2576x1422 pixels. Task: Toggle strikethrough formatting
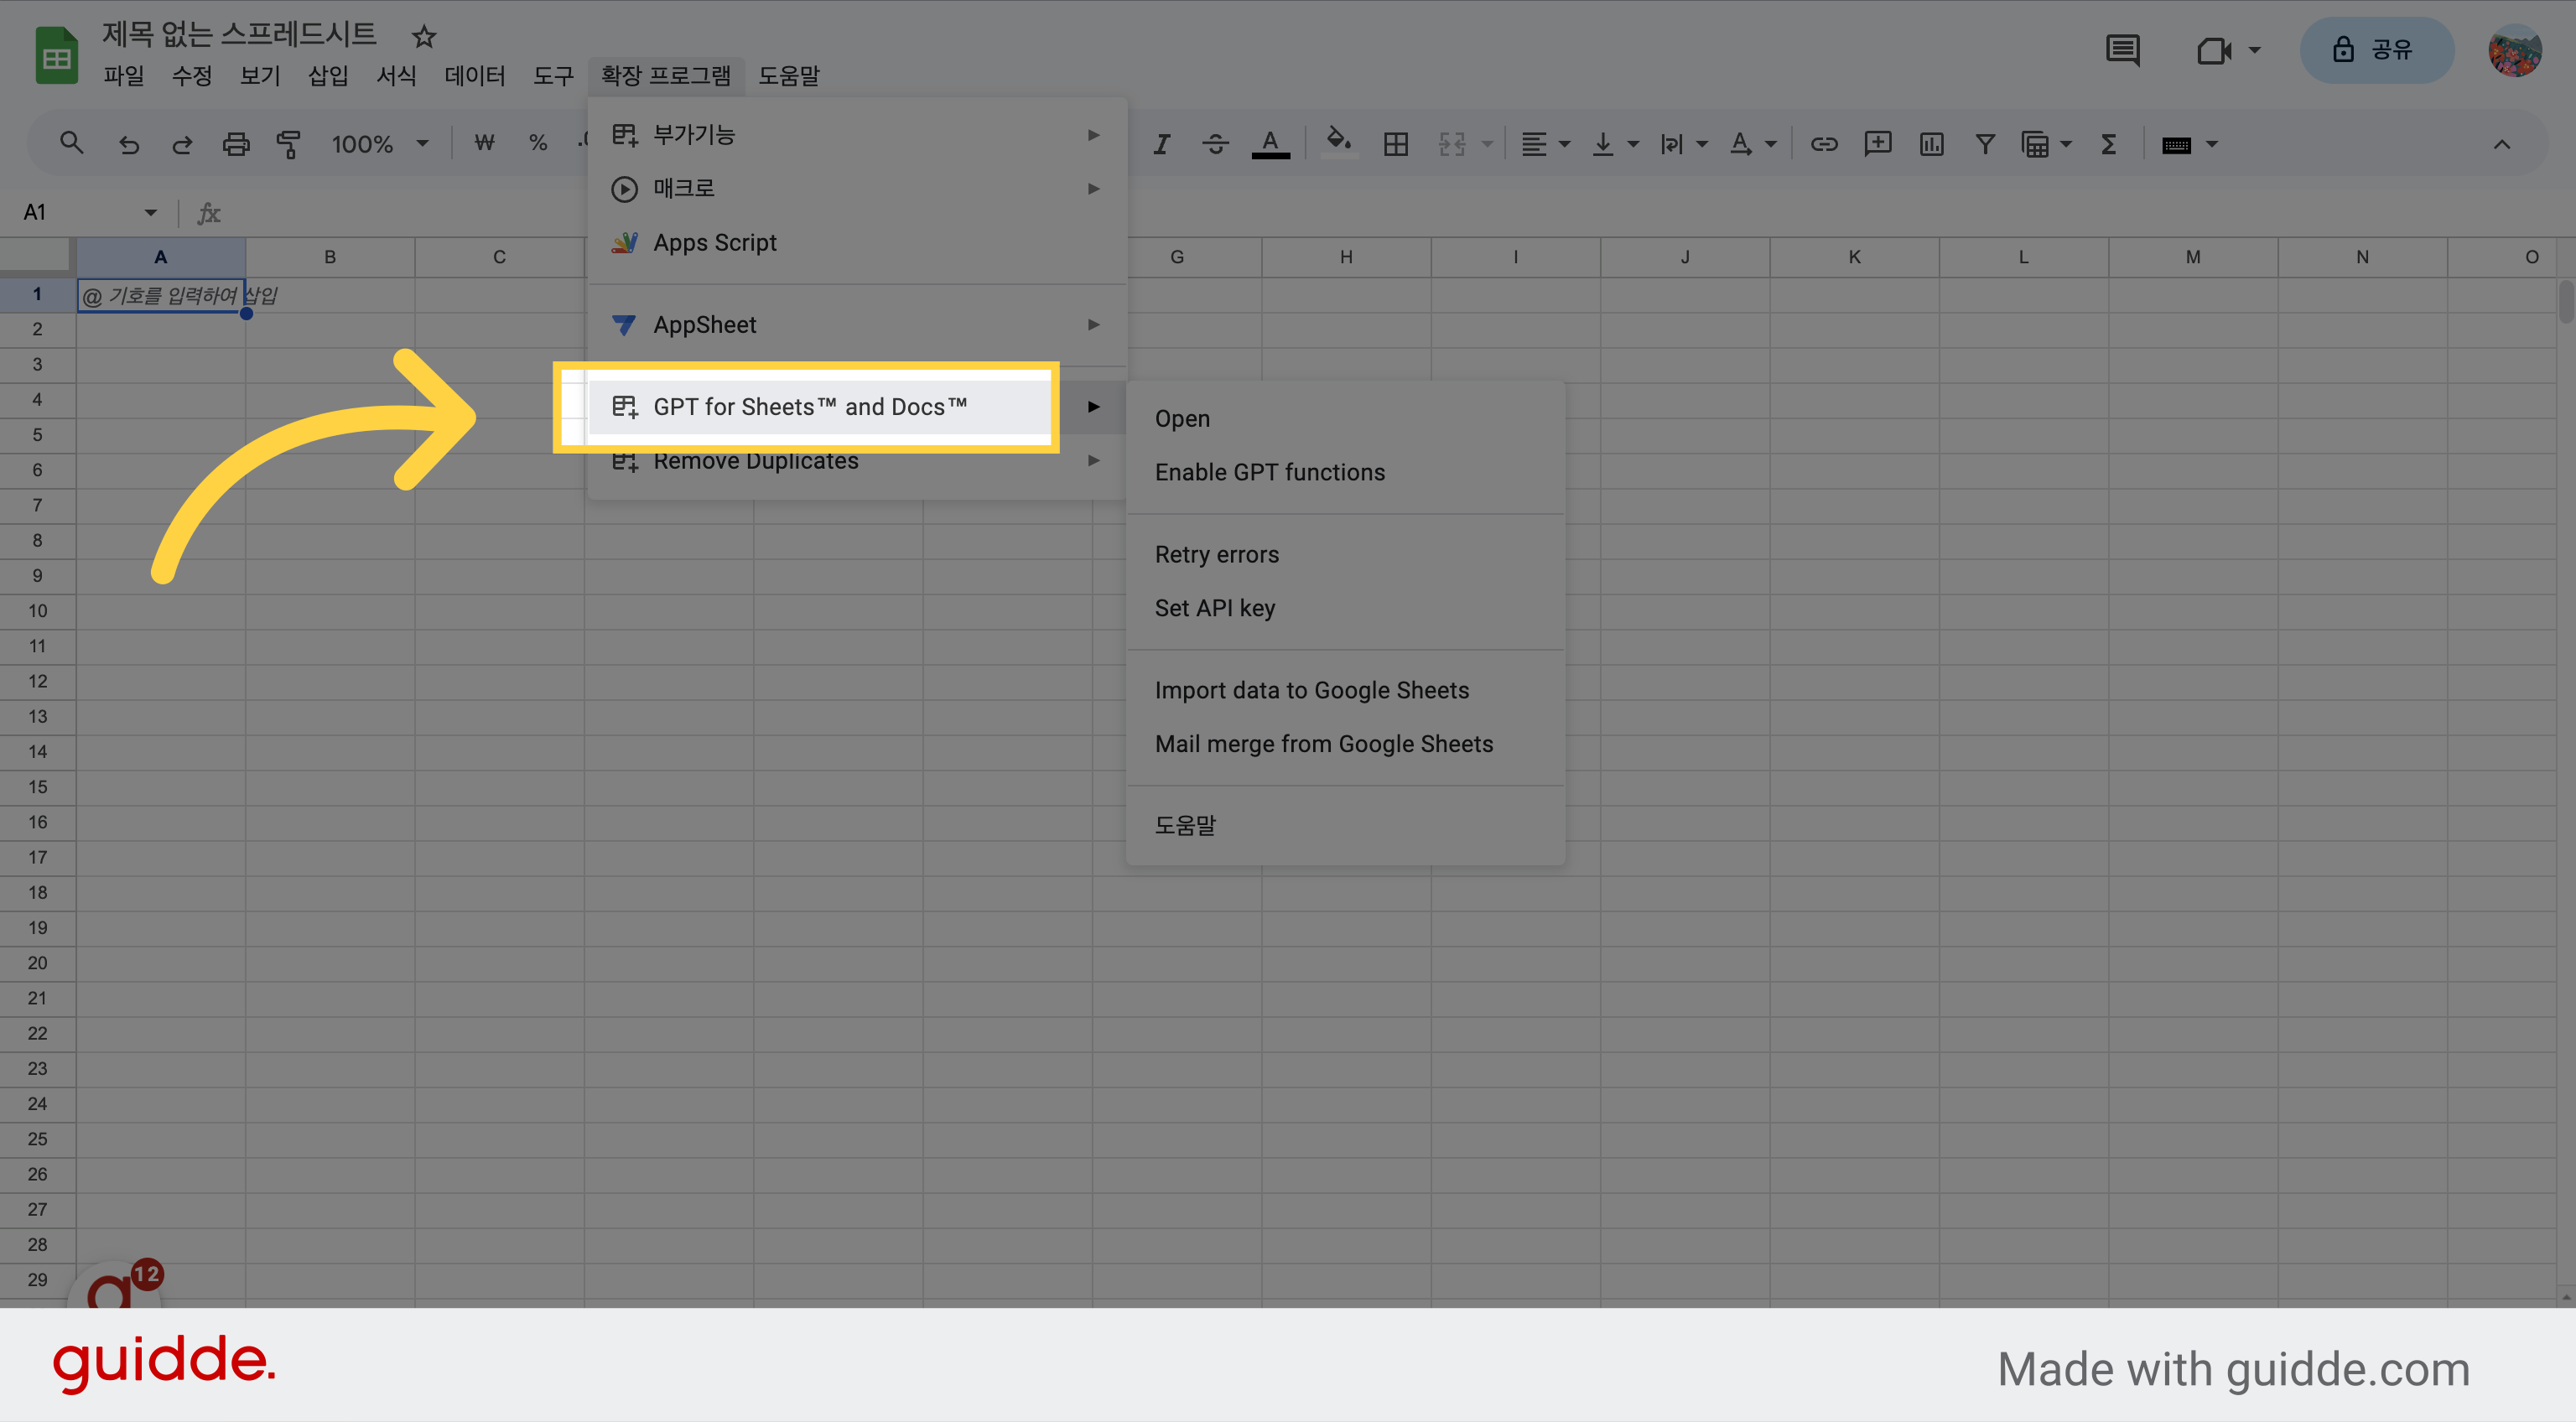pos(1215,144)
